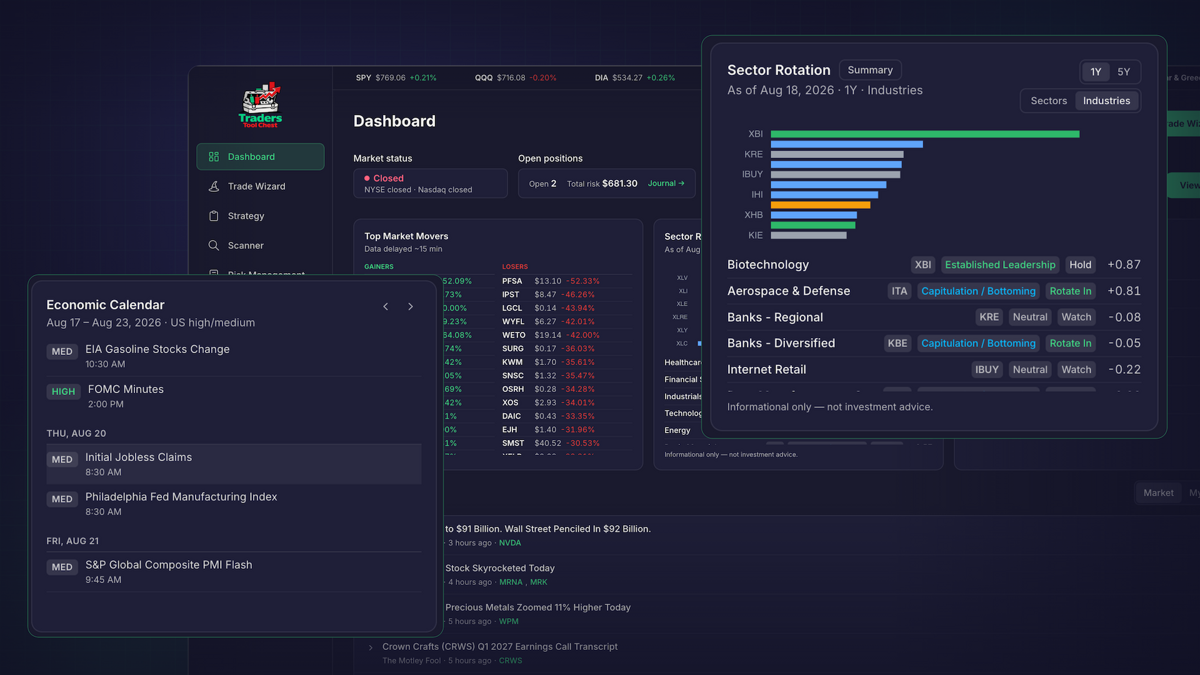
Task: Click the CRWS tag in news
Action: (510, 660)
